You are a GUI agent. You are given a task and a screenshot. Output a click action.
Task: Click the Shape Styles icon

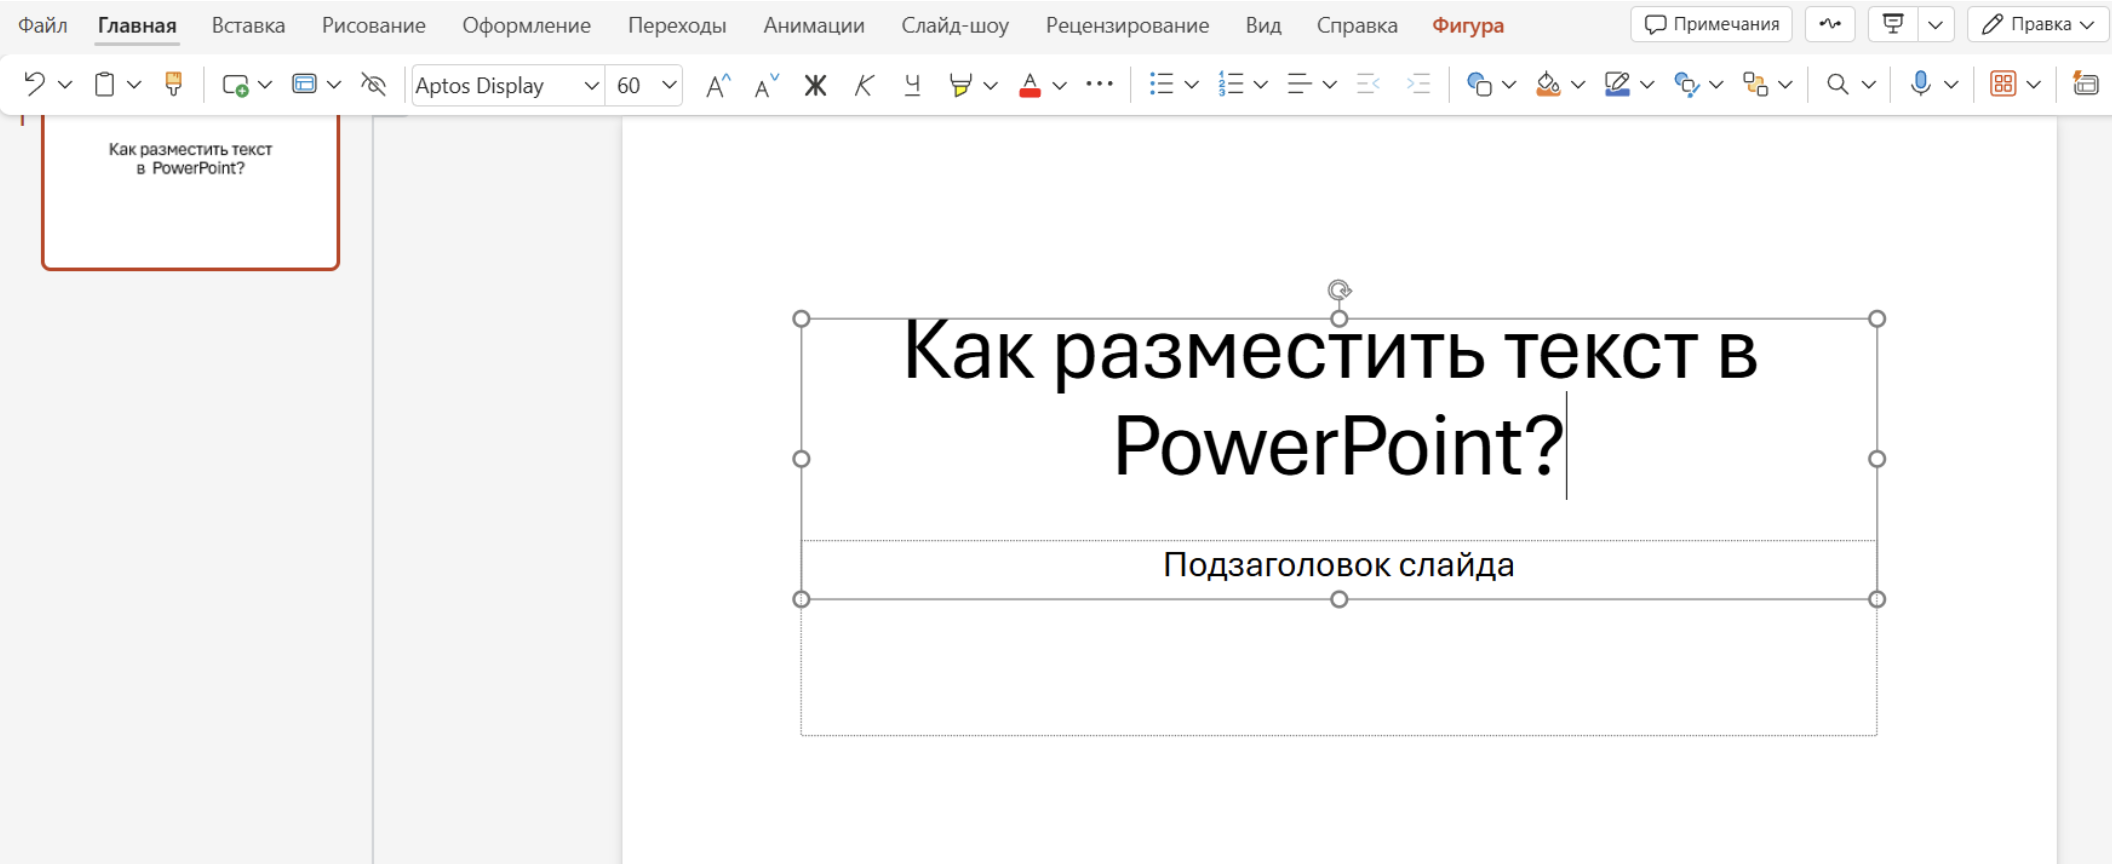tap(1687, 85)
